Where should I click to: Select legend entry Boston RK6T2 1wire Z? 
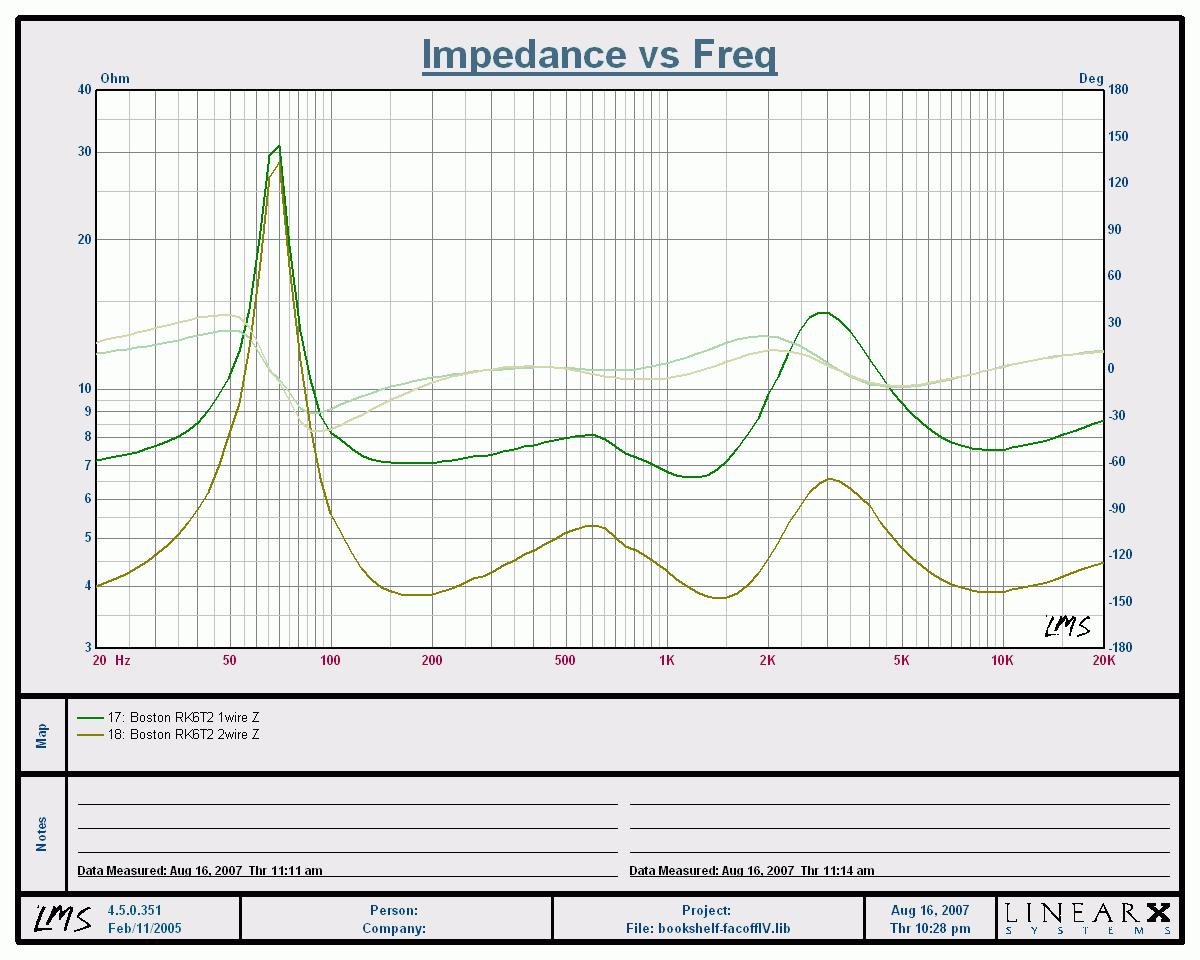pos(184,718)
